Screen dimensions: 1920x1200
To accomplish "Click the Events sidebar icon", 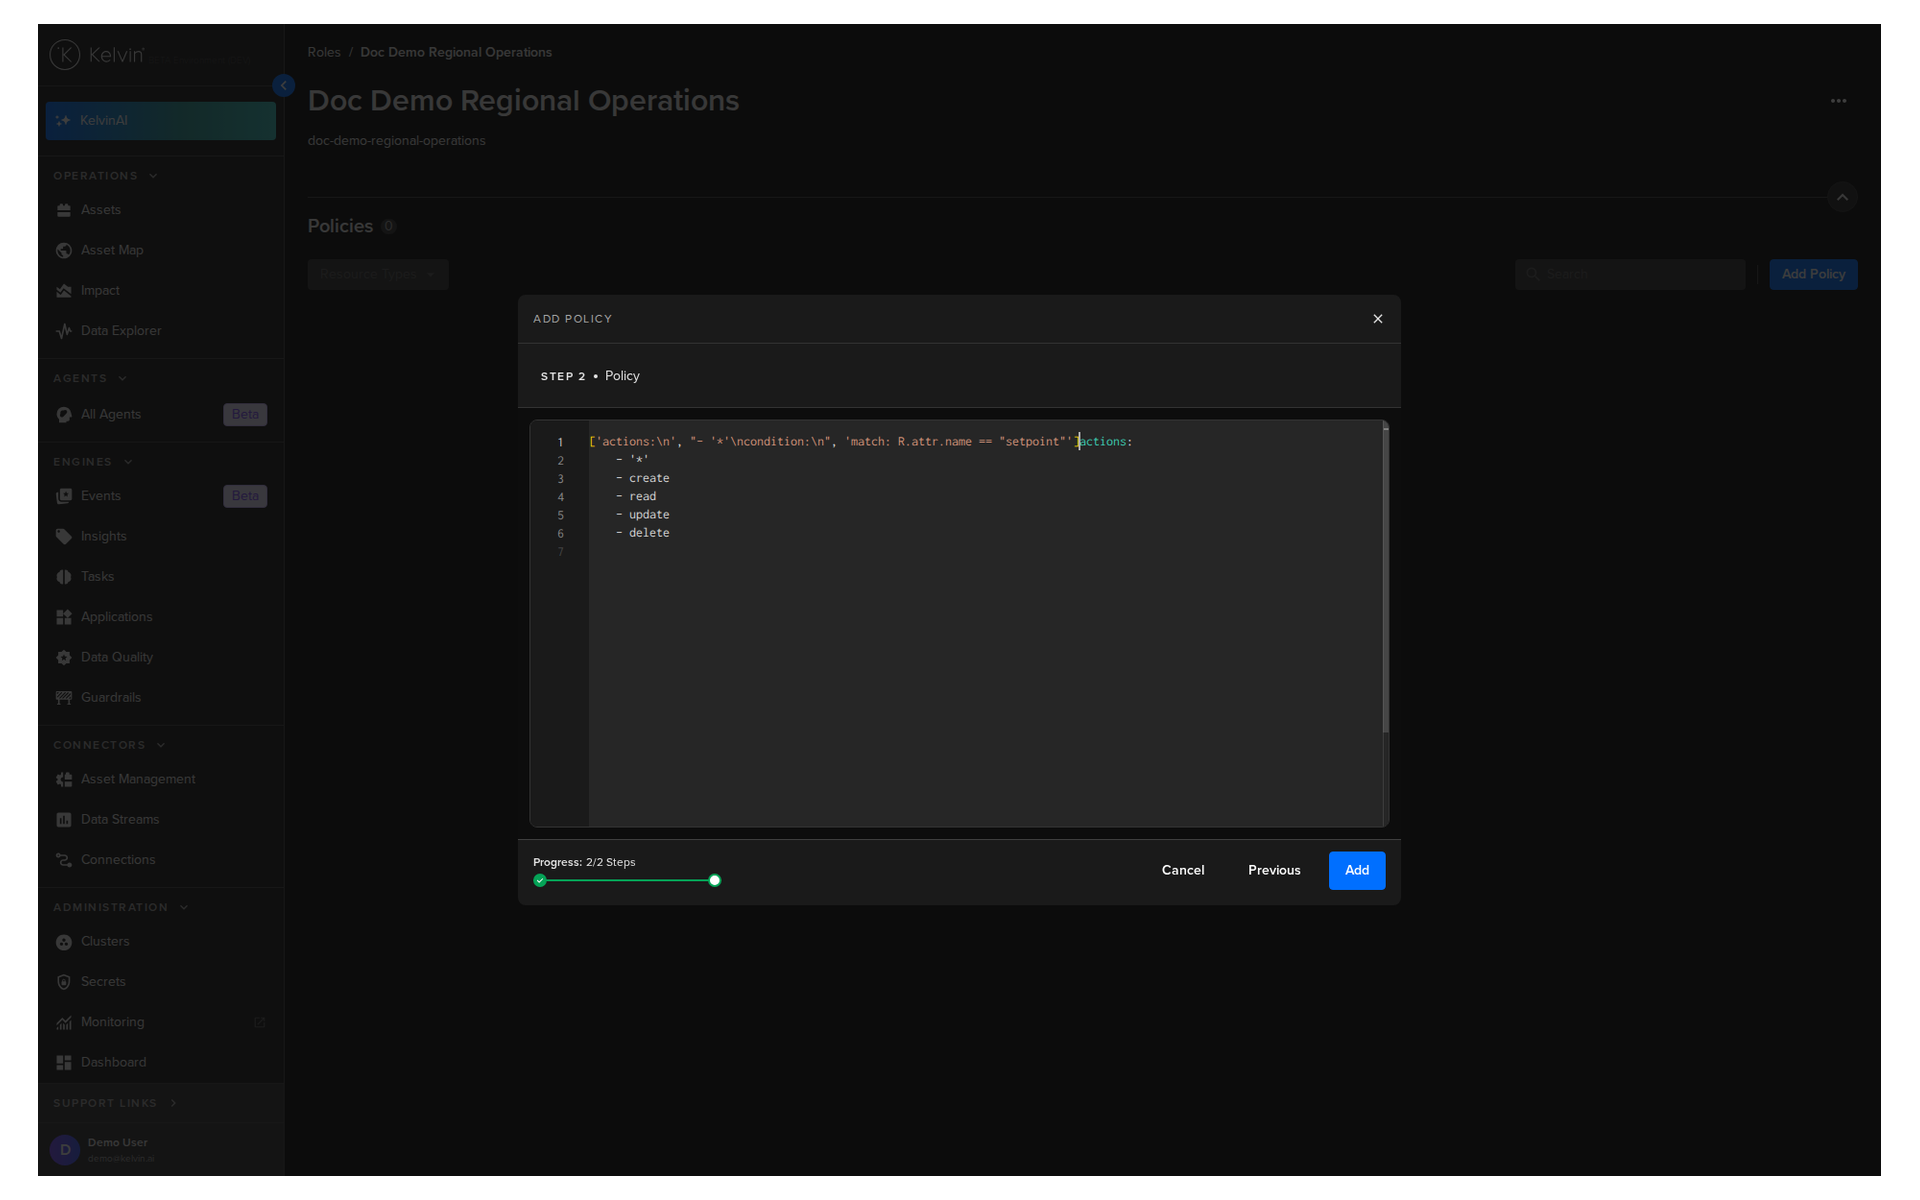I will point(64,496).
